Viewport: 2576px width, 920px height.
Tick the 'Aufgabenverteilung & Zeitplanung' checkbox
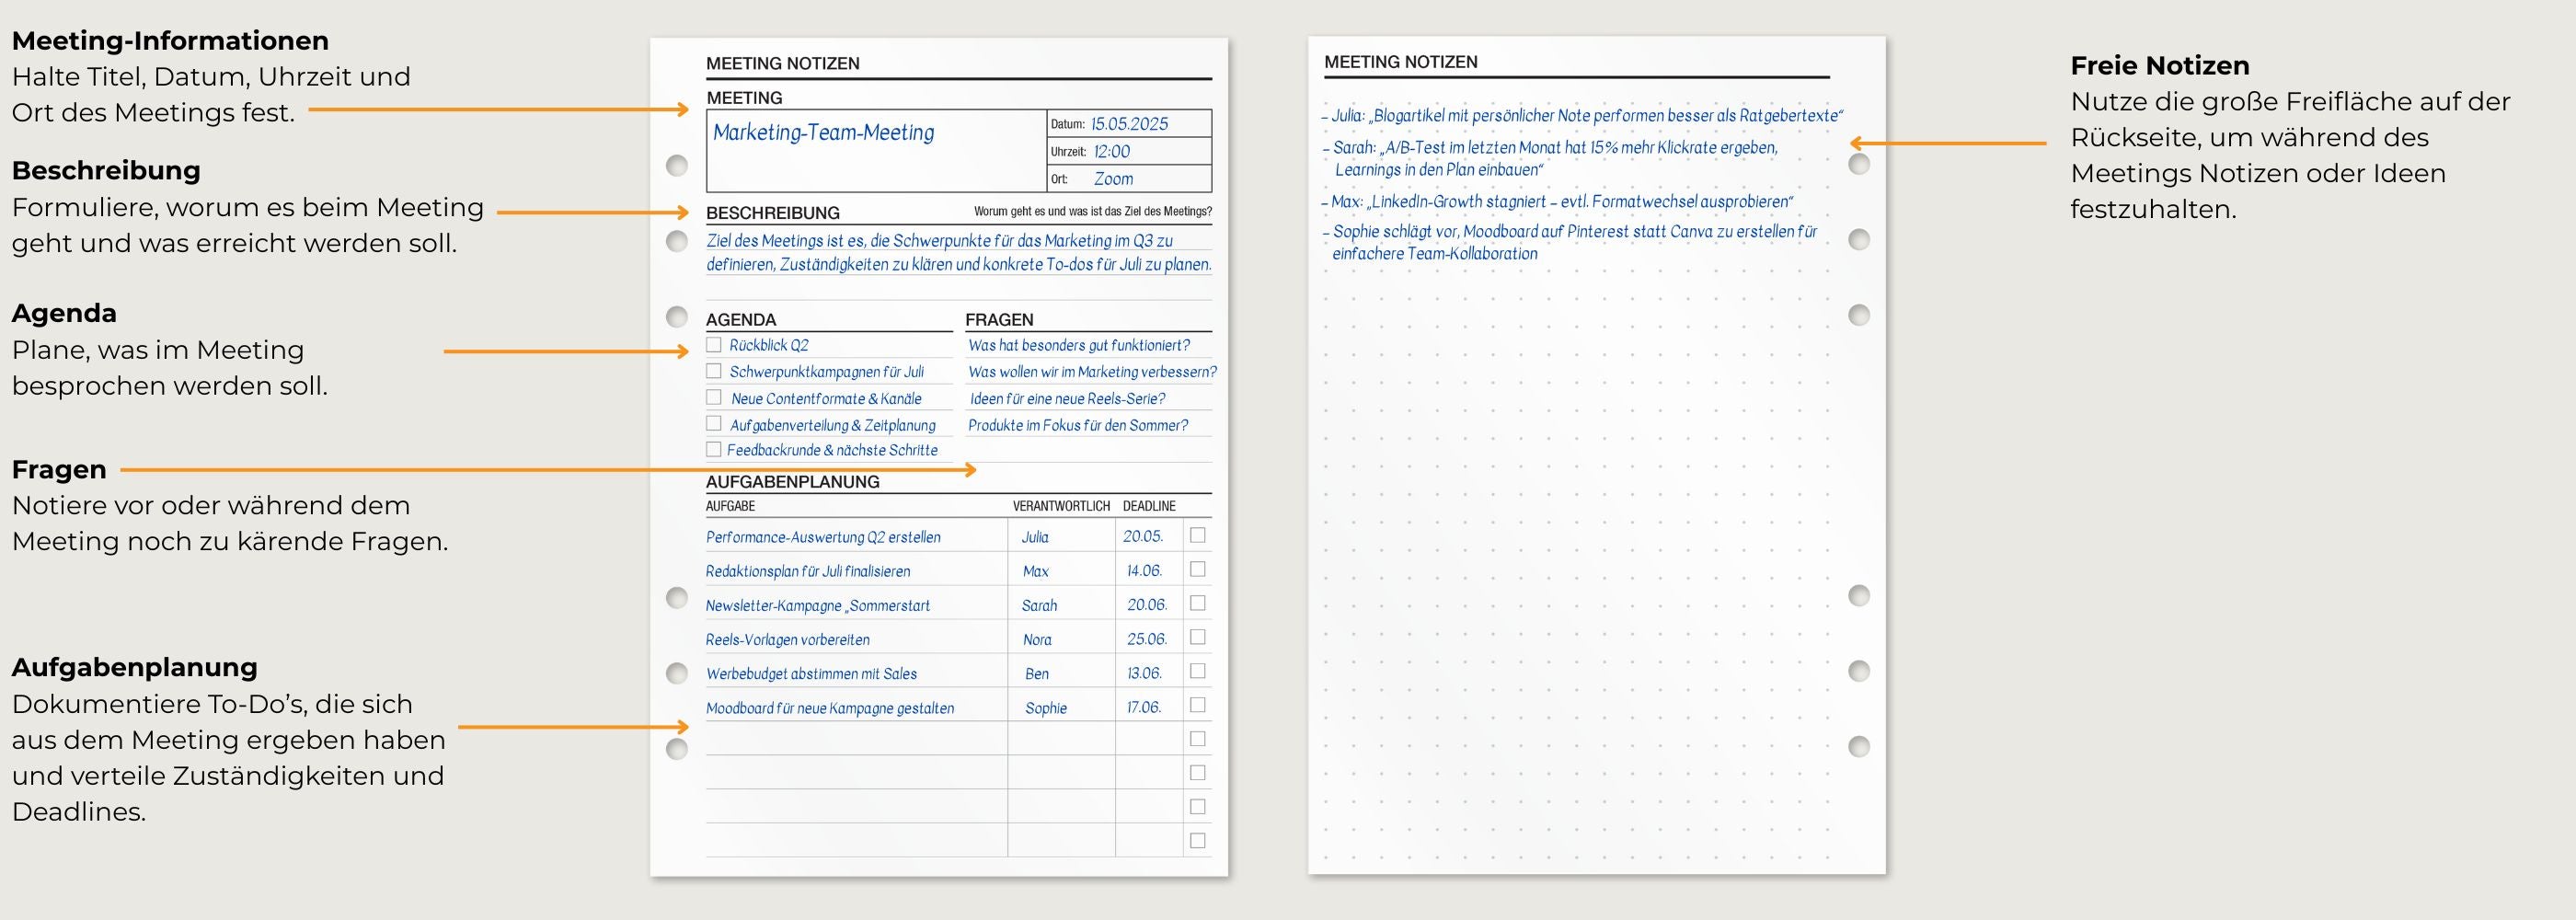point(714,424)
